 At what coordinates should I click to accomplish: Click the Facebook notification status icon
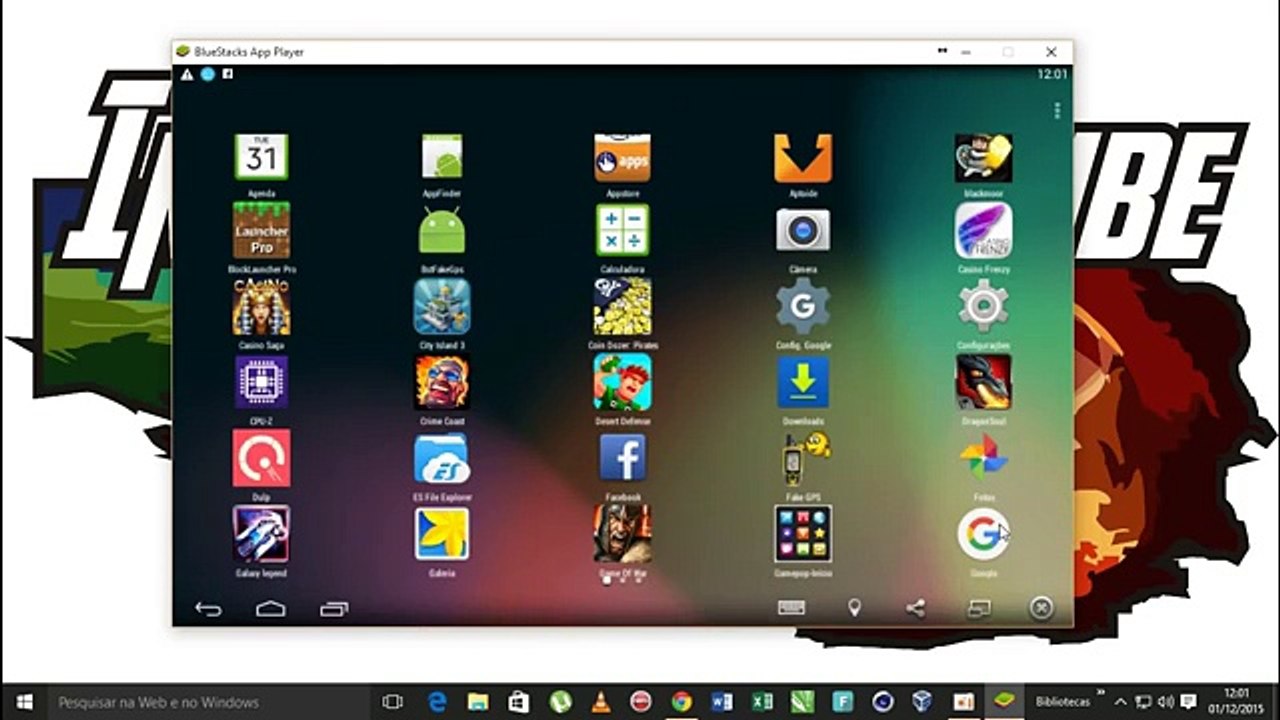click(x=228, y=74)
